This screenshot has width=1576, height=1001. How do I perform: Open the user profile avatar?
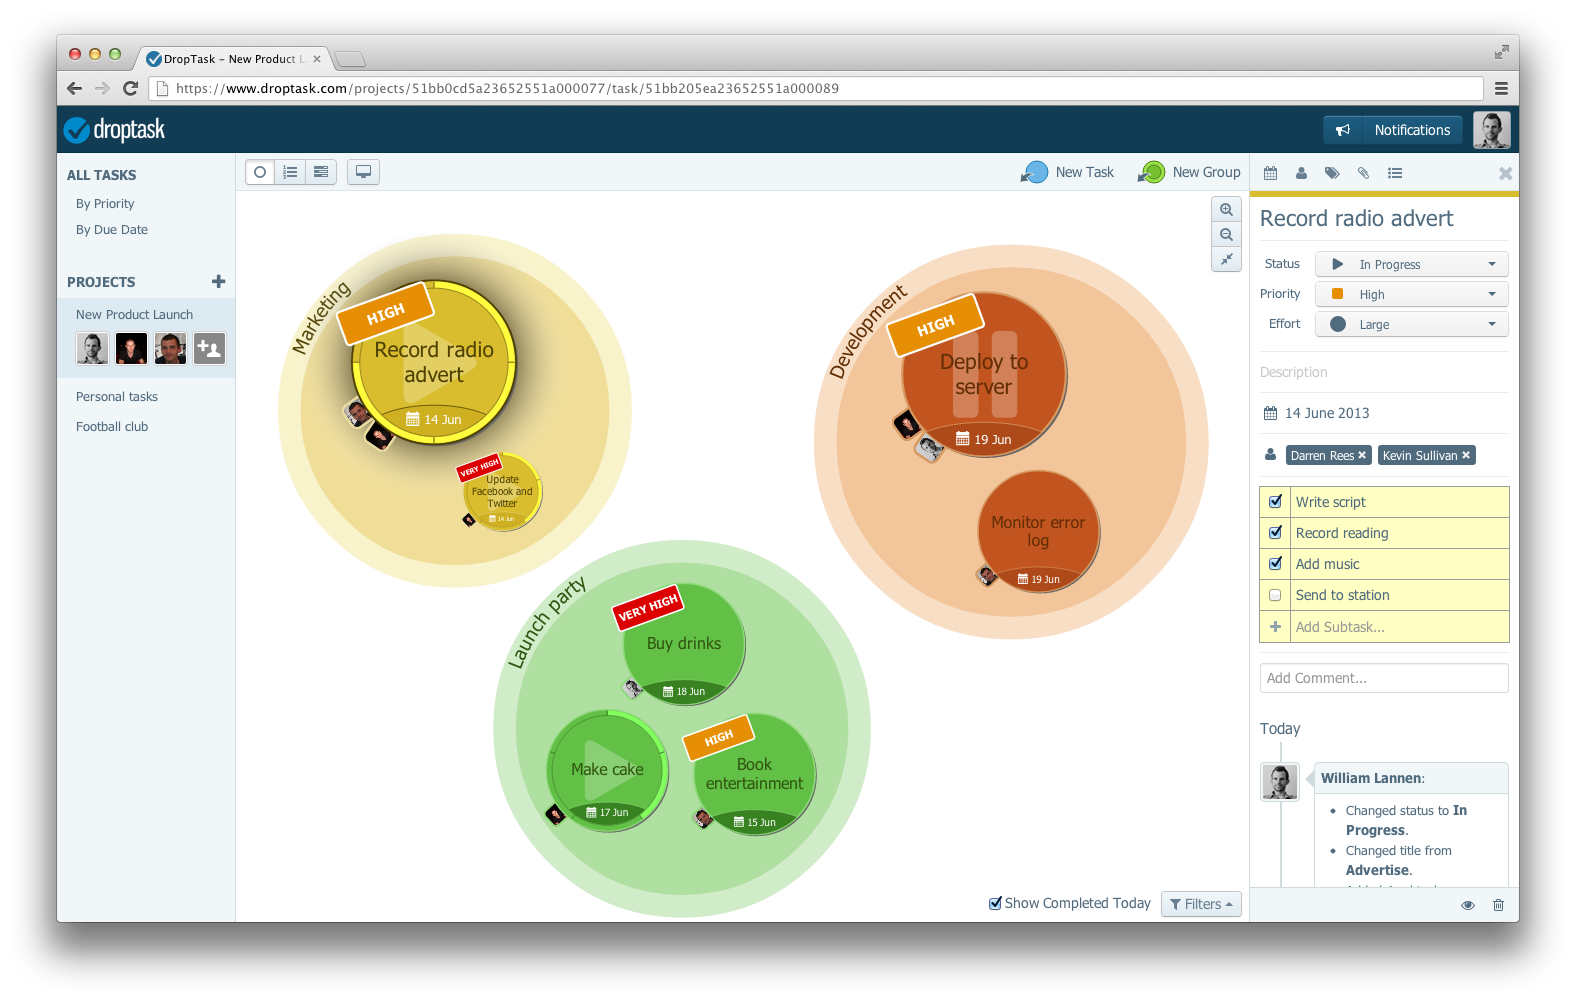1491,130
